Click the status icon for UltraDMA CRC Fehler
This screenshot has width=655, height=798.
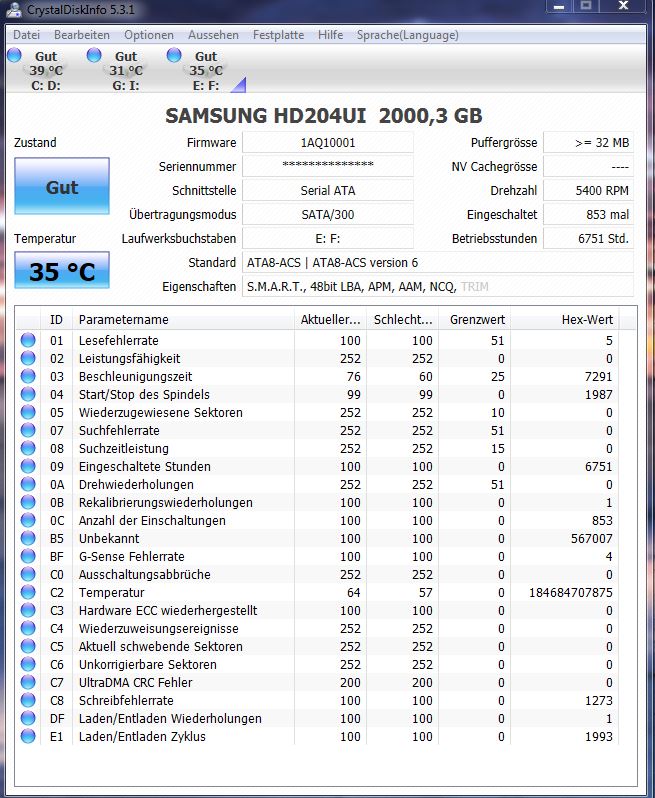pos(28,682)
